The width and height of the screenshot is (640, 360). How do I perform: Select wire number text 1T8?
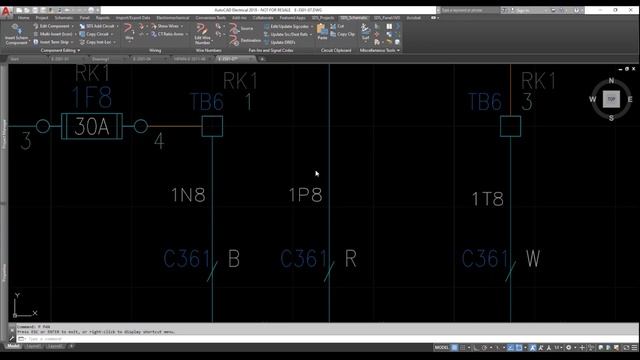488,199
